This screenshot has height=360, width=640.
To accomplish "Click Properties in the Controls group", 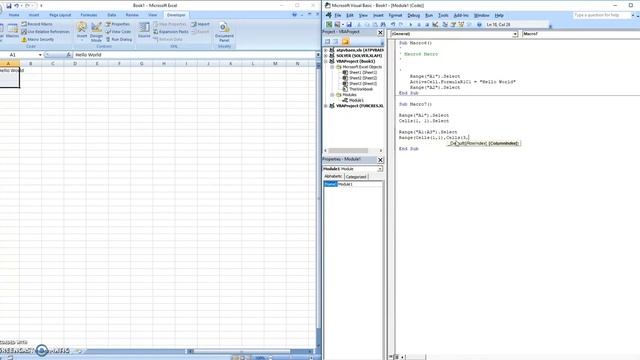I will click(x=118, y=24).
